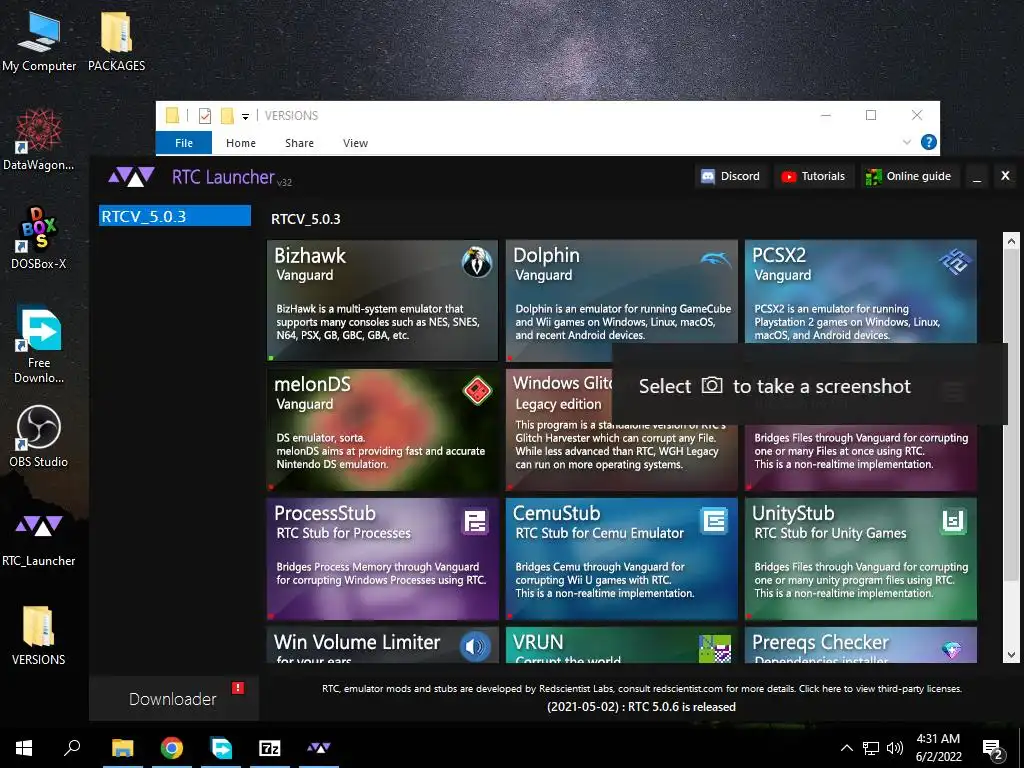Screen dimensions: 1024x768
Task: Click the PCSX2 logo icon
Action: point(955,261)
